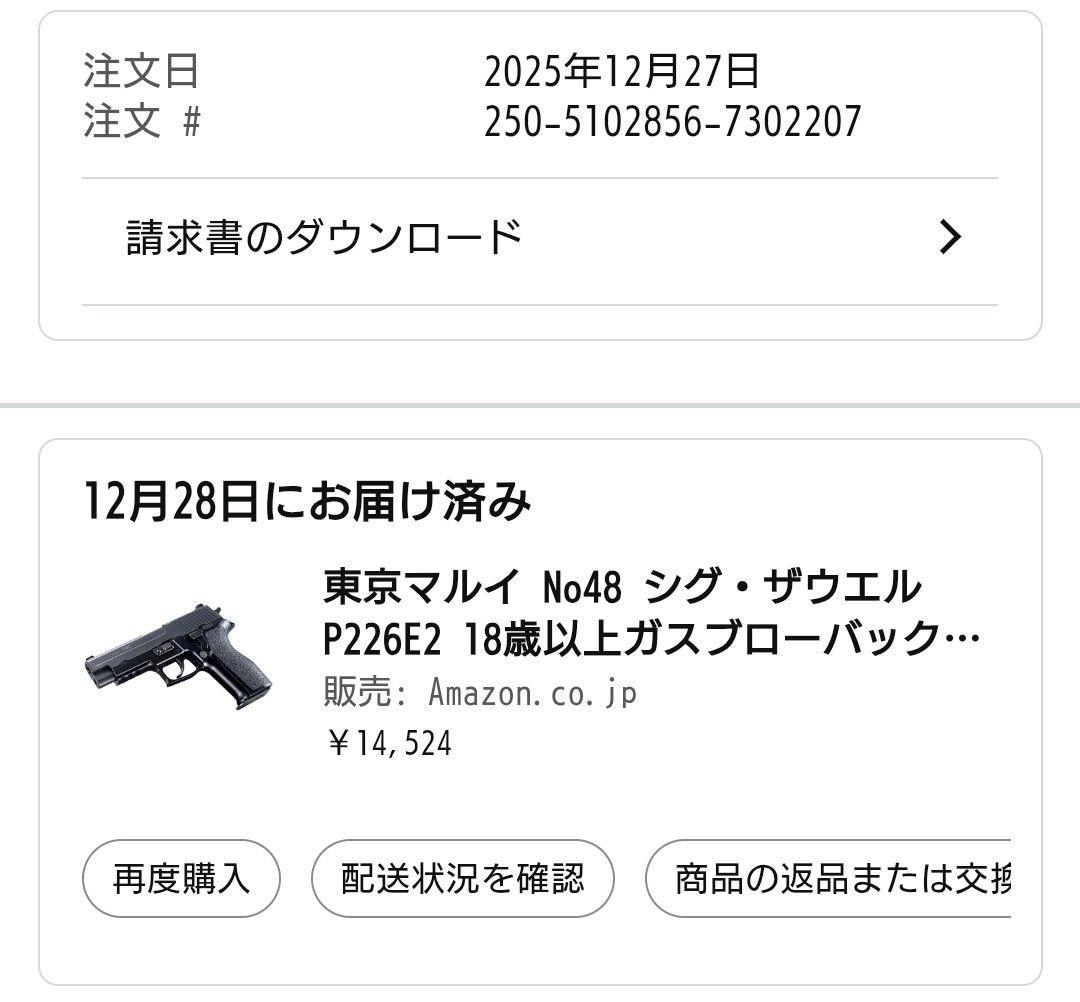The width and height of the screenshot is (1080, 1002).
Task: Click the price ¥14,524 text
Action: click(385, 741)
